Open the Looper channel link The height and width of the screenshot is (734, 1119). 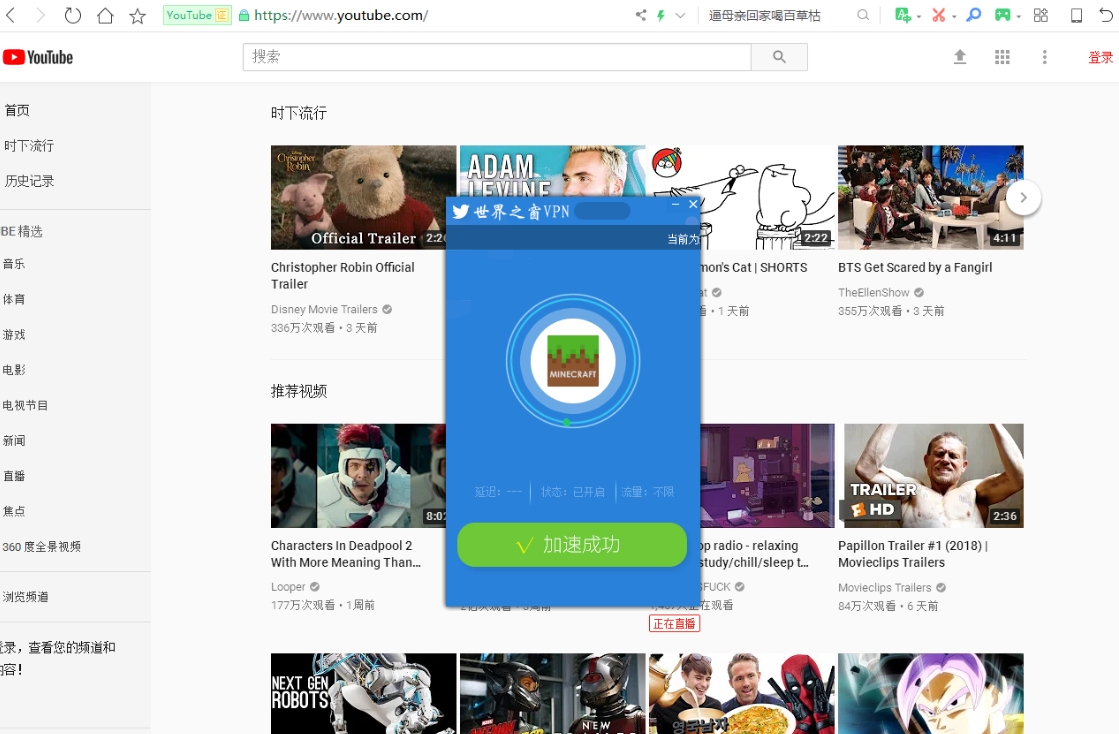(x=288, y=587)
